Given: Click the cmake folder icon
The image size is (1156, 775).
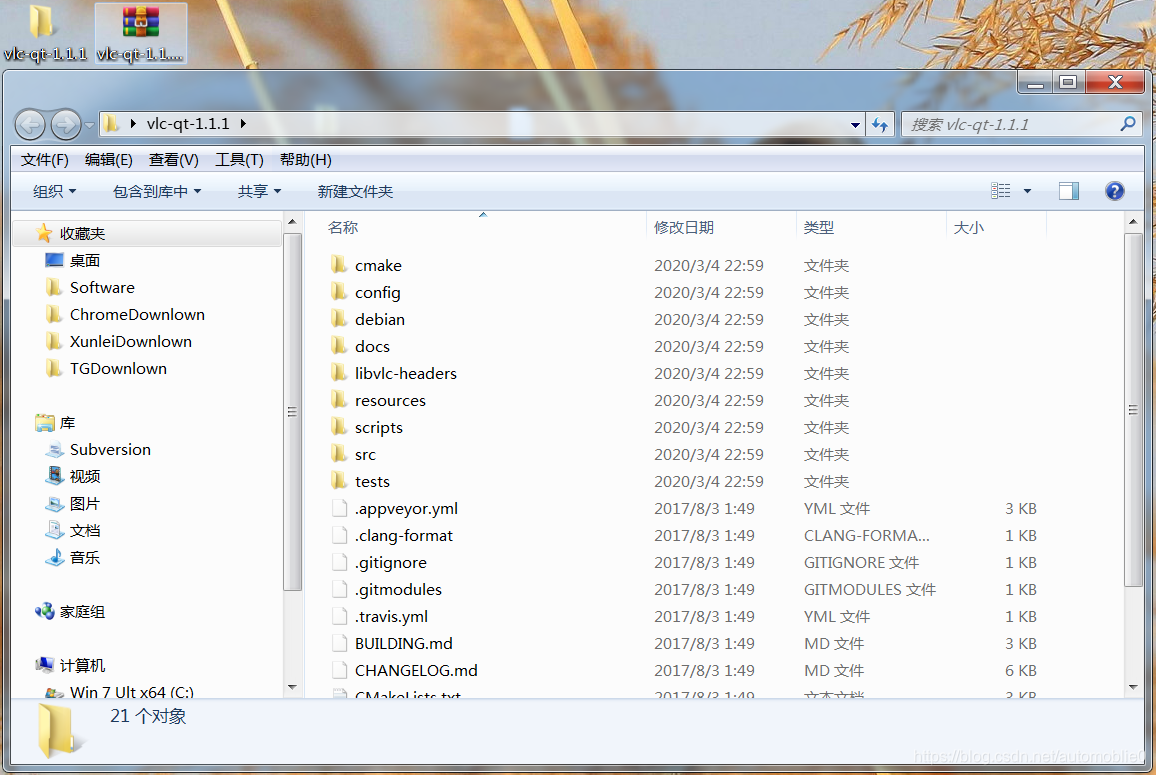Looking at the screenshot, I should (x=339, y=265).
